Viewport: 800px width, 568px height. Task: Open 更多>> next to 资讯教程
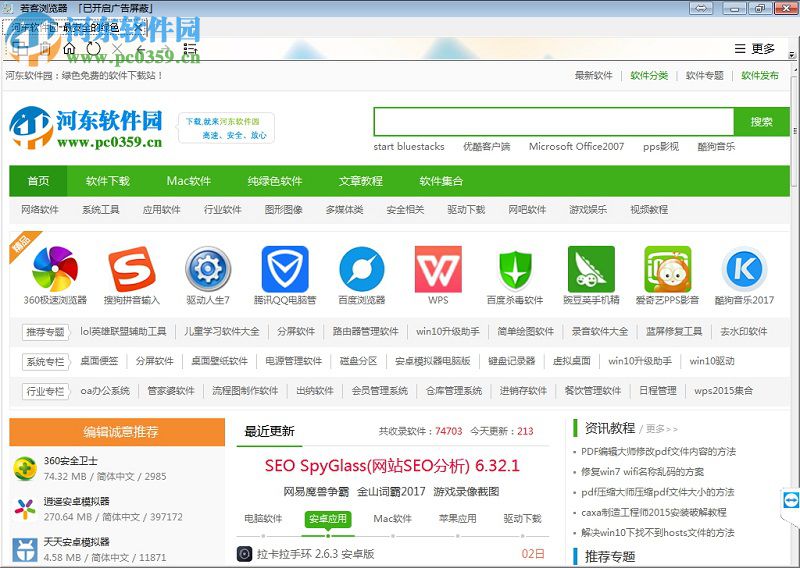[x=662, y=429]
